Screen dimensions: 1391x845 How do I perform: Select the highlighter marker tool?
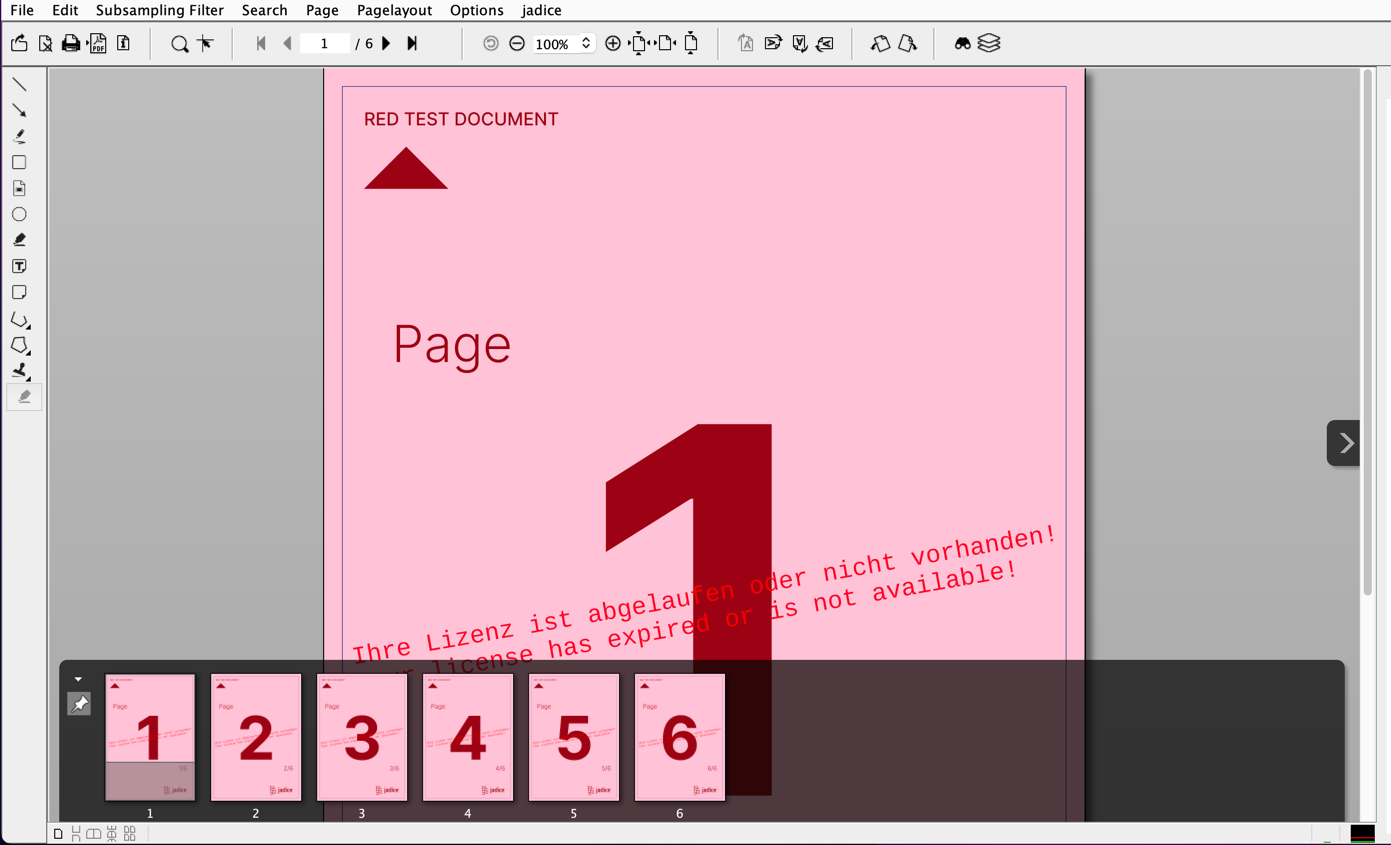point(19,240)
